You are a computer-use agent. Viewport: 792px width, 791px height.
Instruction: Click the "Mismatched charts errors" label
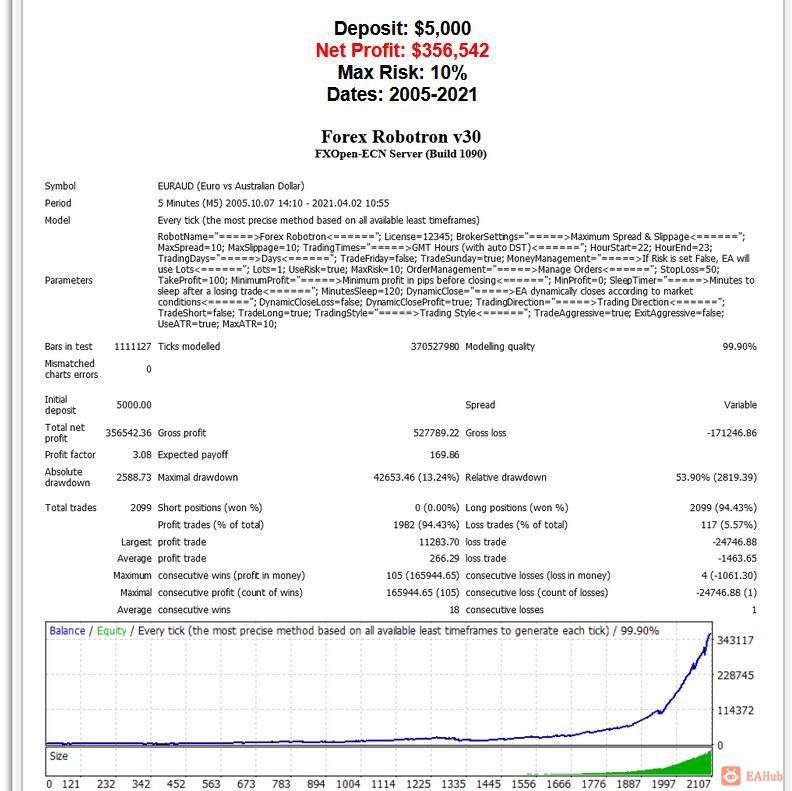click(71, 369)
